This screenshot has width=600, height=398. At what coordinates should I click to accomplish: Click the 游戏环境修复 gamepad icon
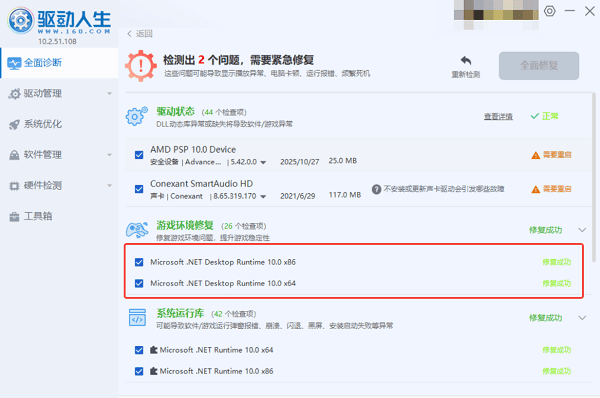coord(137,230)
